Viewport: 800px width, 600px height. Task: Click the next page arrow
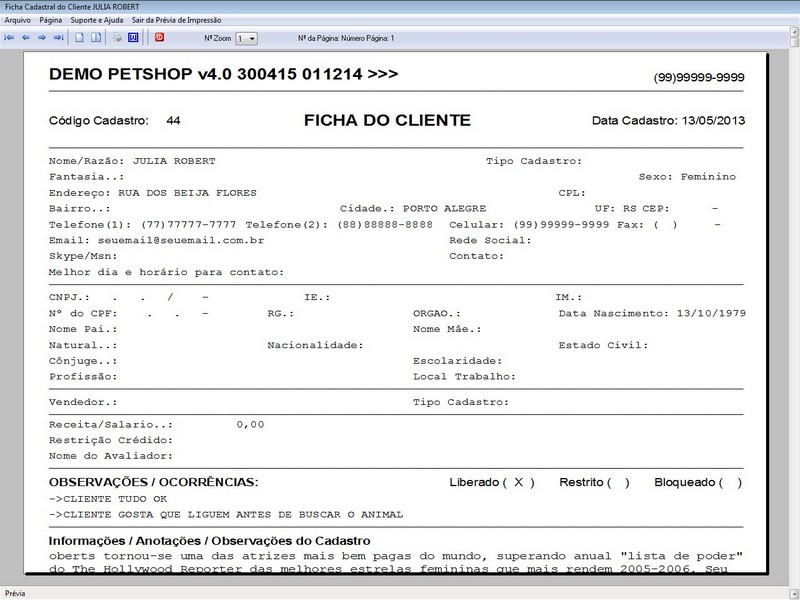click(x=42, y=38)
